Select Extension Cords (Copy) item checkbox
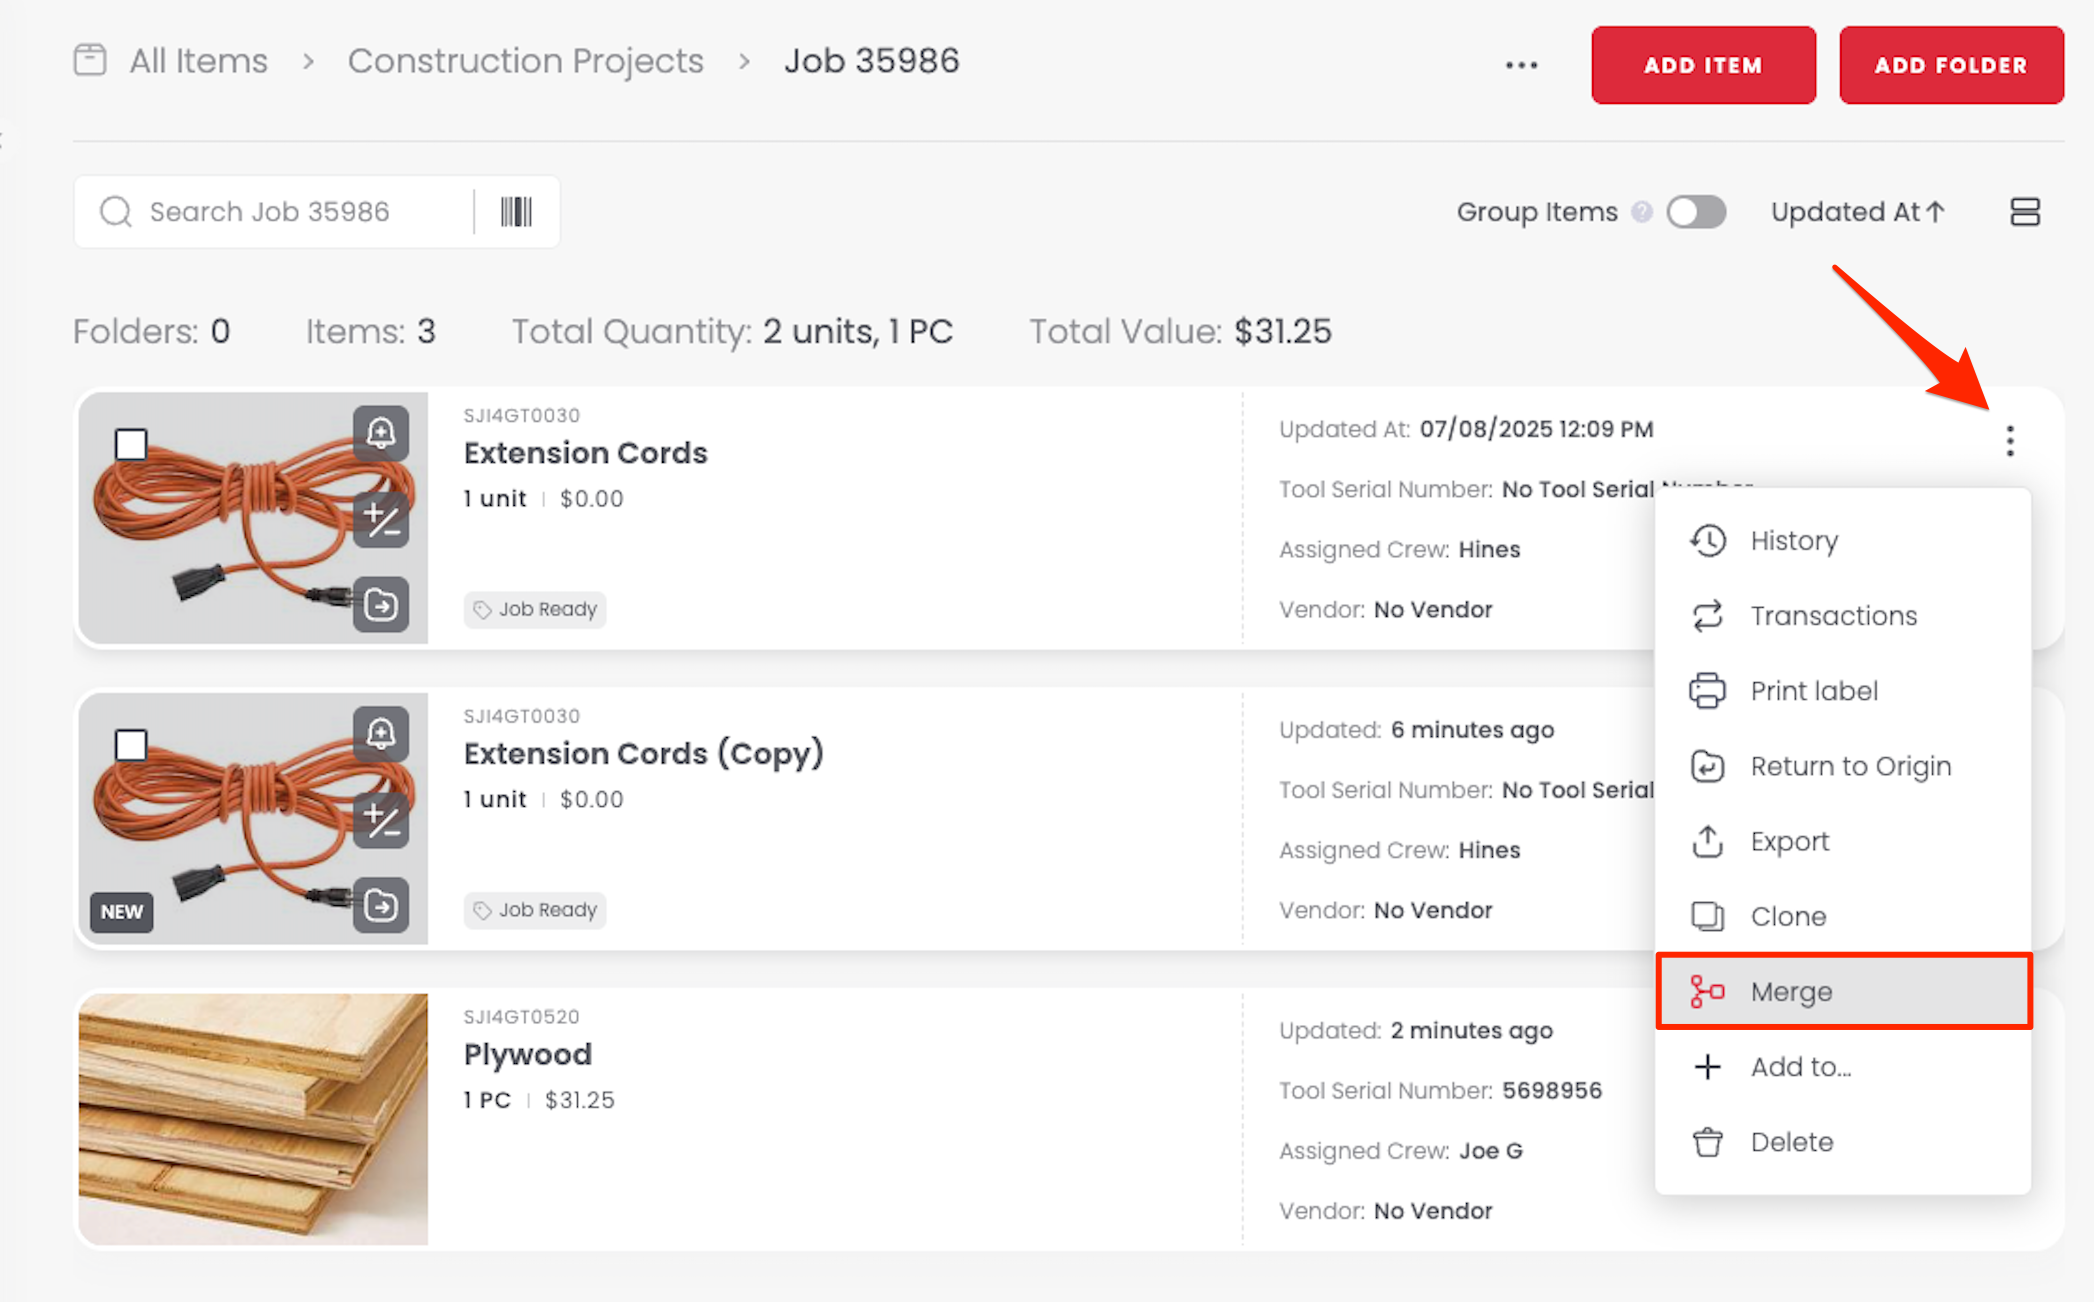The height and width of the screenshot is (1302, 2094). pos(131,745)
